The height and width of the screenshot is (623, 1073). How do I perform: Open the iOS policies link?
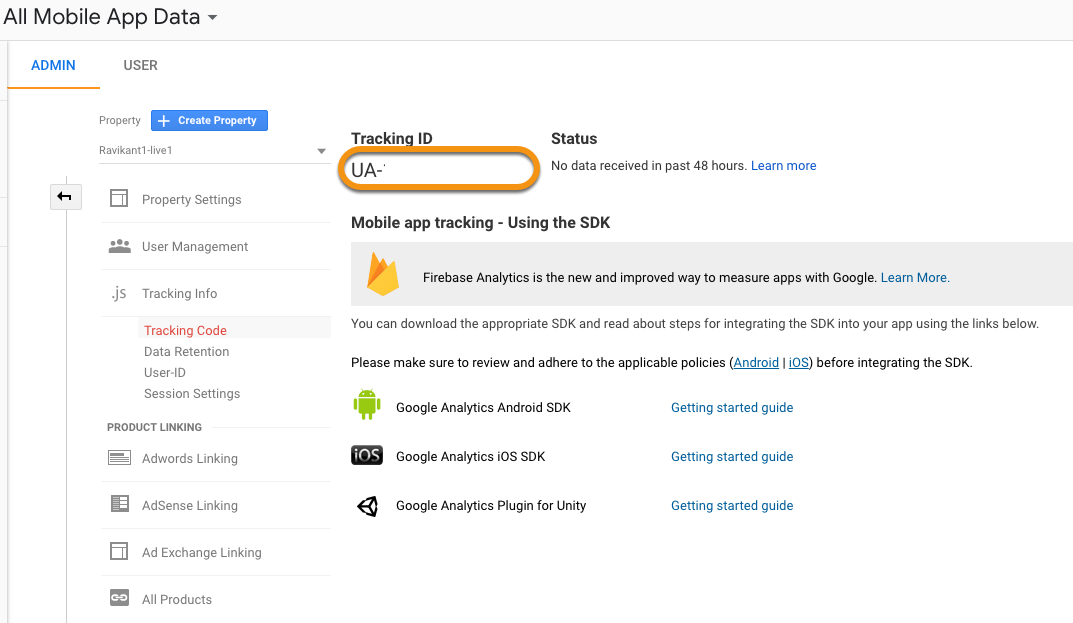[799, 363]
